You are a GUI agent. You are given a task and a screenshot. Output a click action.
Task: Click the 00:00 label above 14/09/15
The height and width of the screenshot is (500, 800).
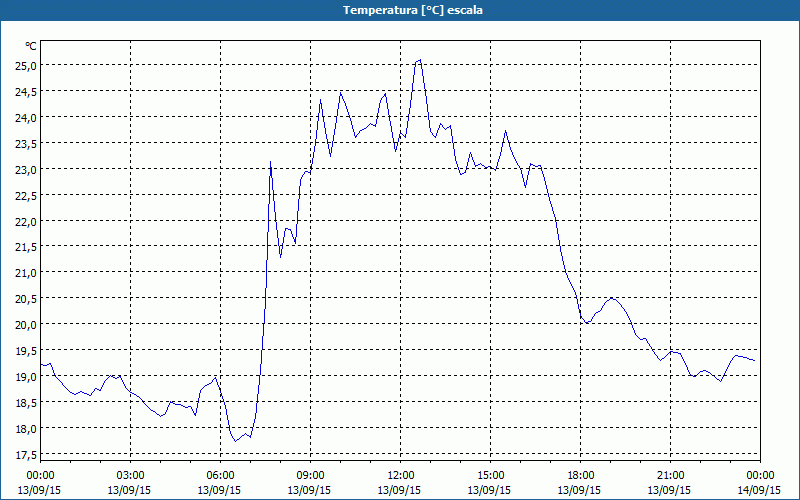coord(760,476)
